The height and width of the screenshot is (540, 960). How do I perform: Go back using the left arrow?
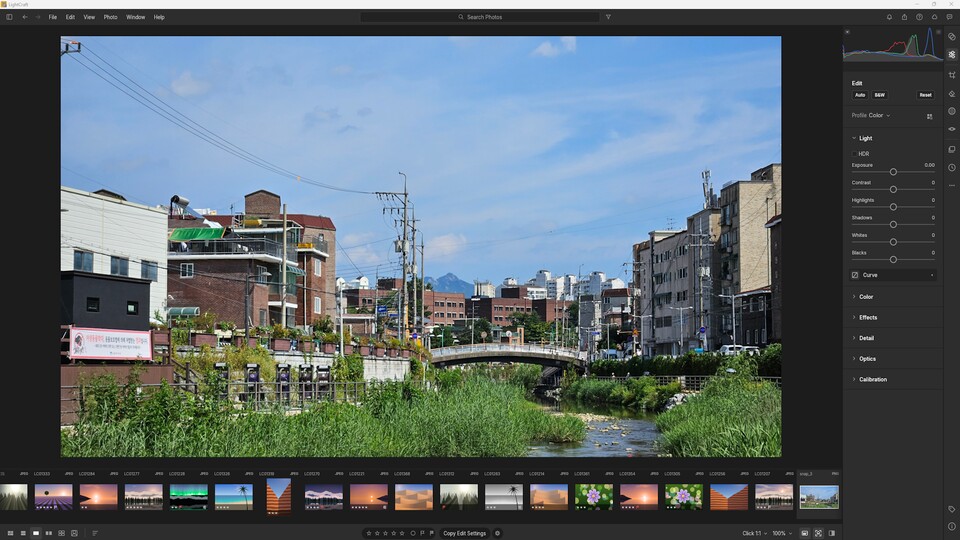(x=24, y=17)
